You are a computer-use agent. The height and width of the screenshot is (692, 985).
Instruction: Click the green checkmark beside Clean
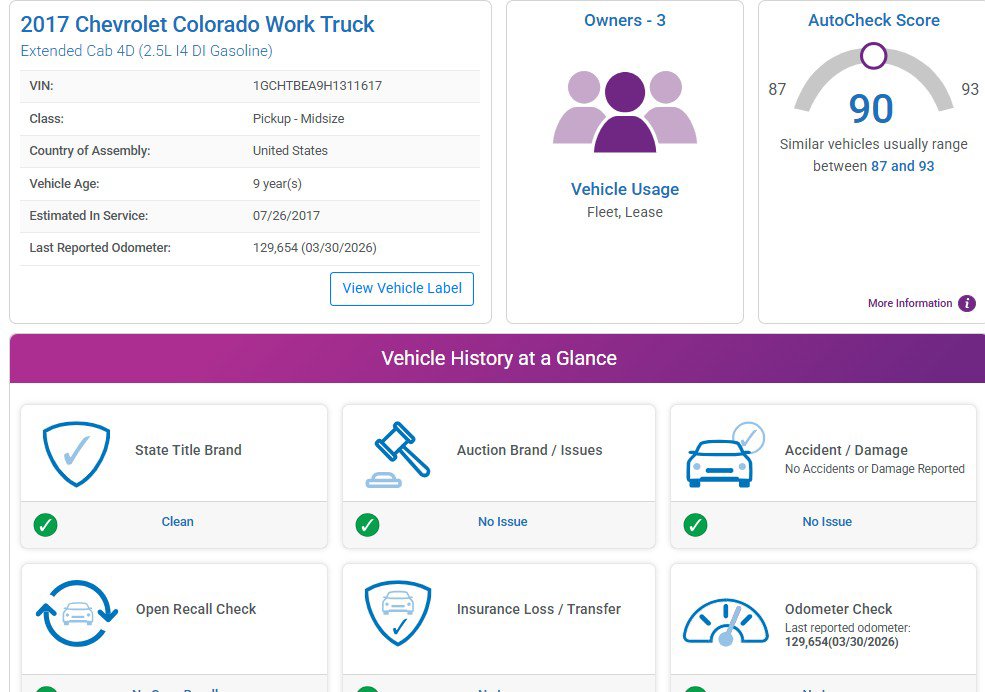(x=45, y=524)
